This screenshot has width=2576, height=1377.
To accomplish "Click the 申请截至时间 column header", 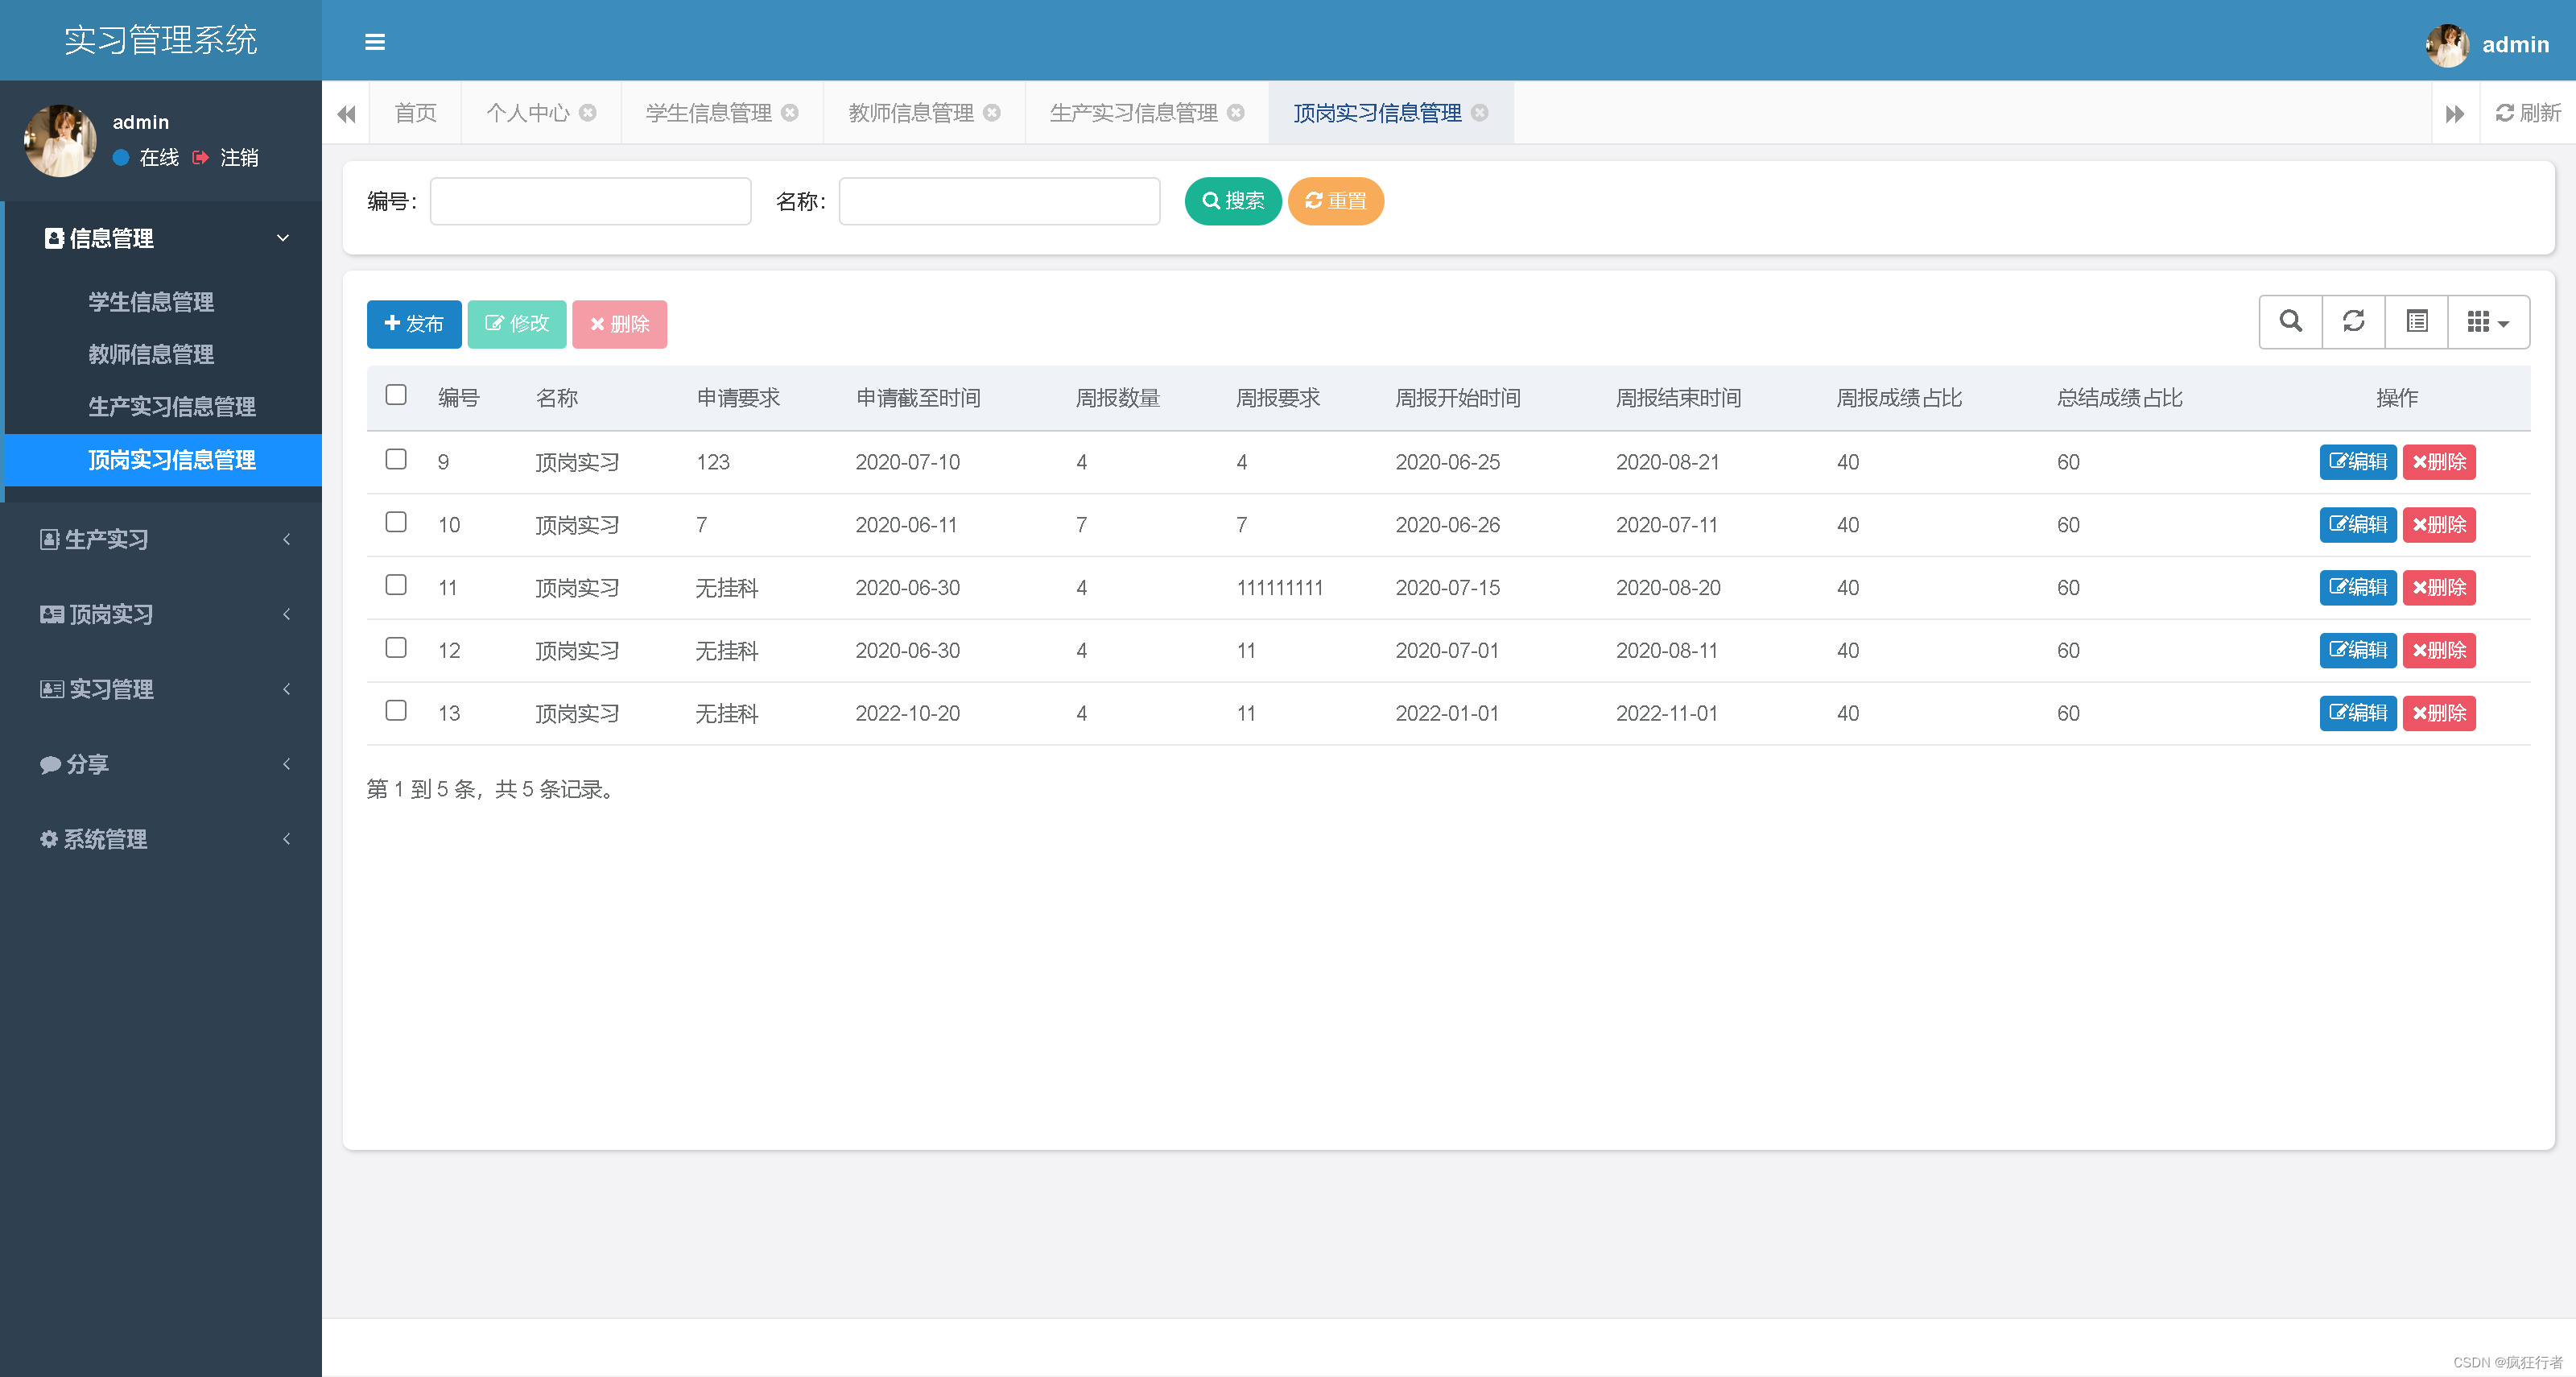I will (x=918, y=398).
